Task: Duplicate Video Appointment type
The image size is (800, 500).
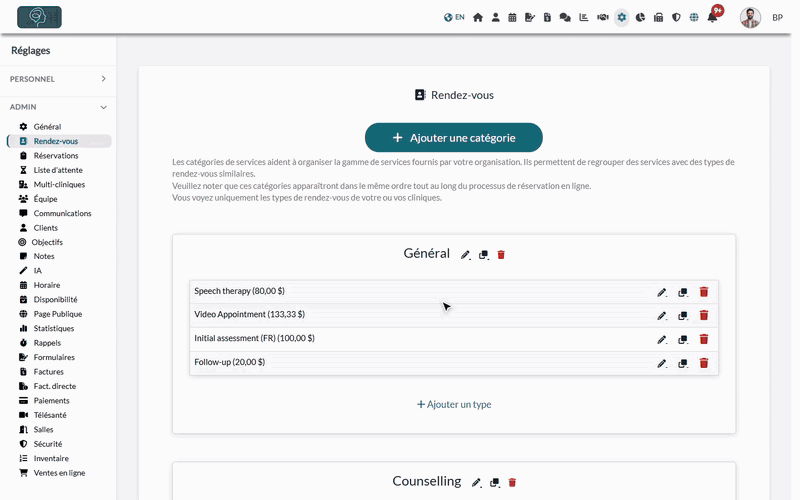Action: [683, 316]
